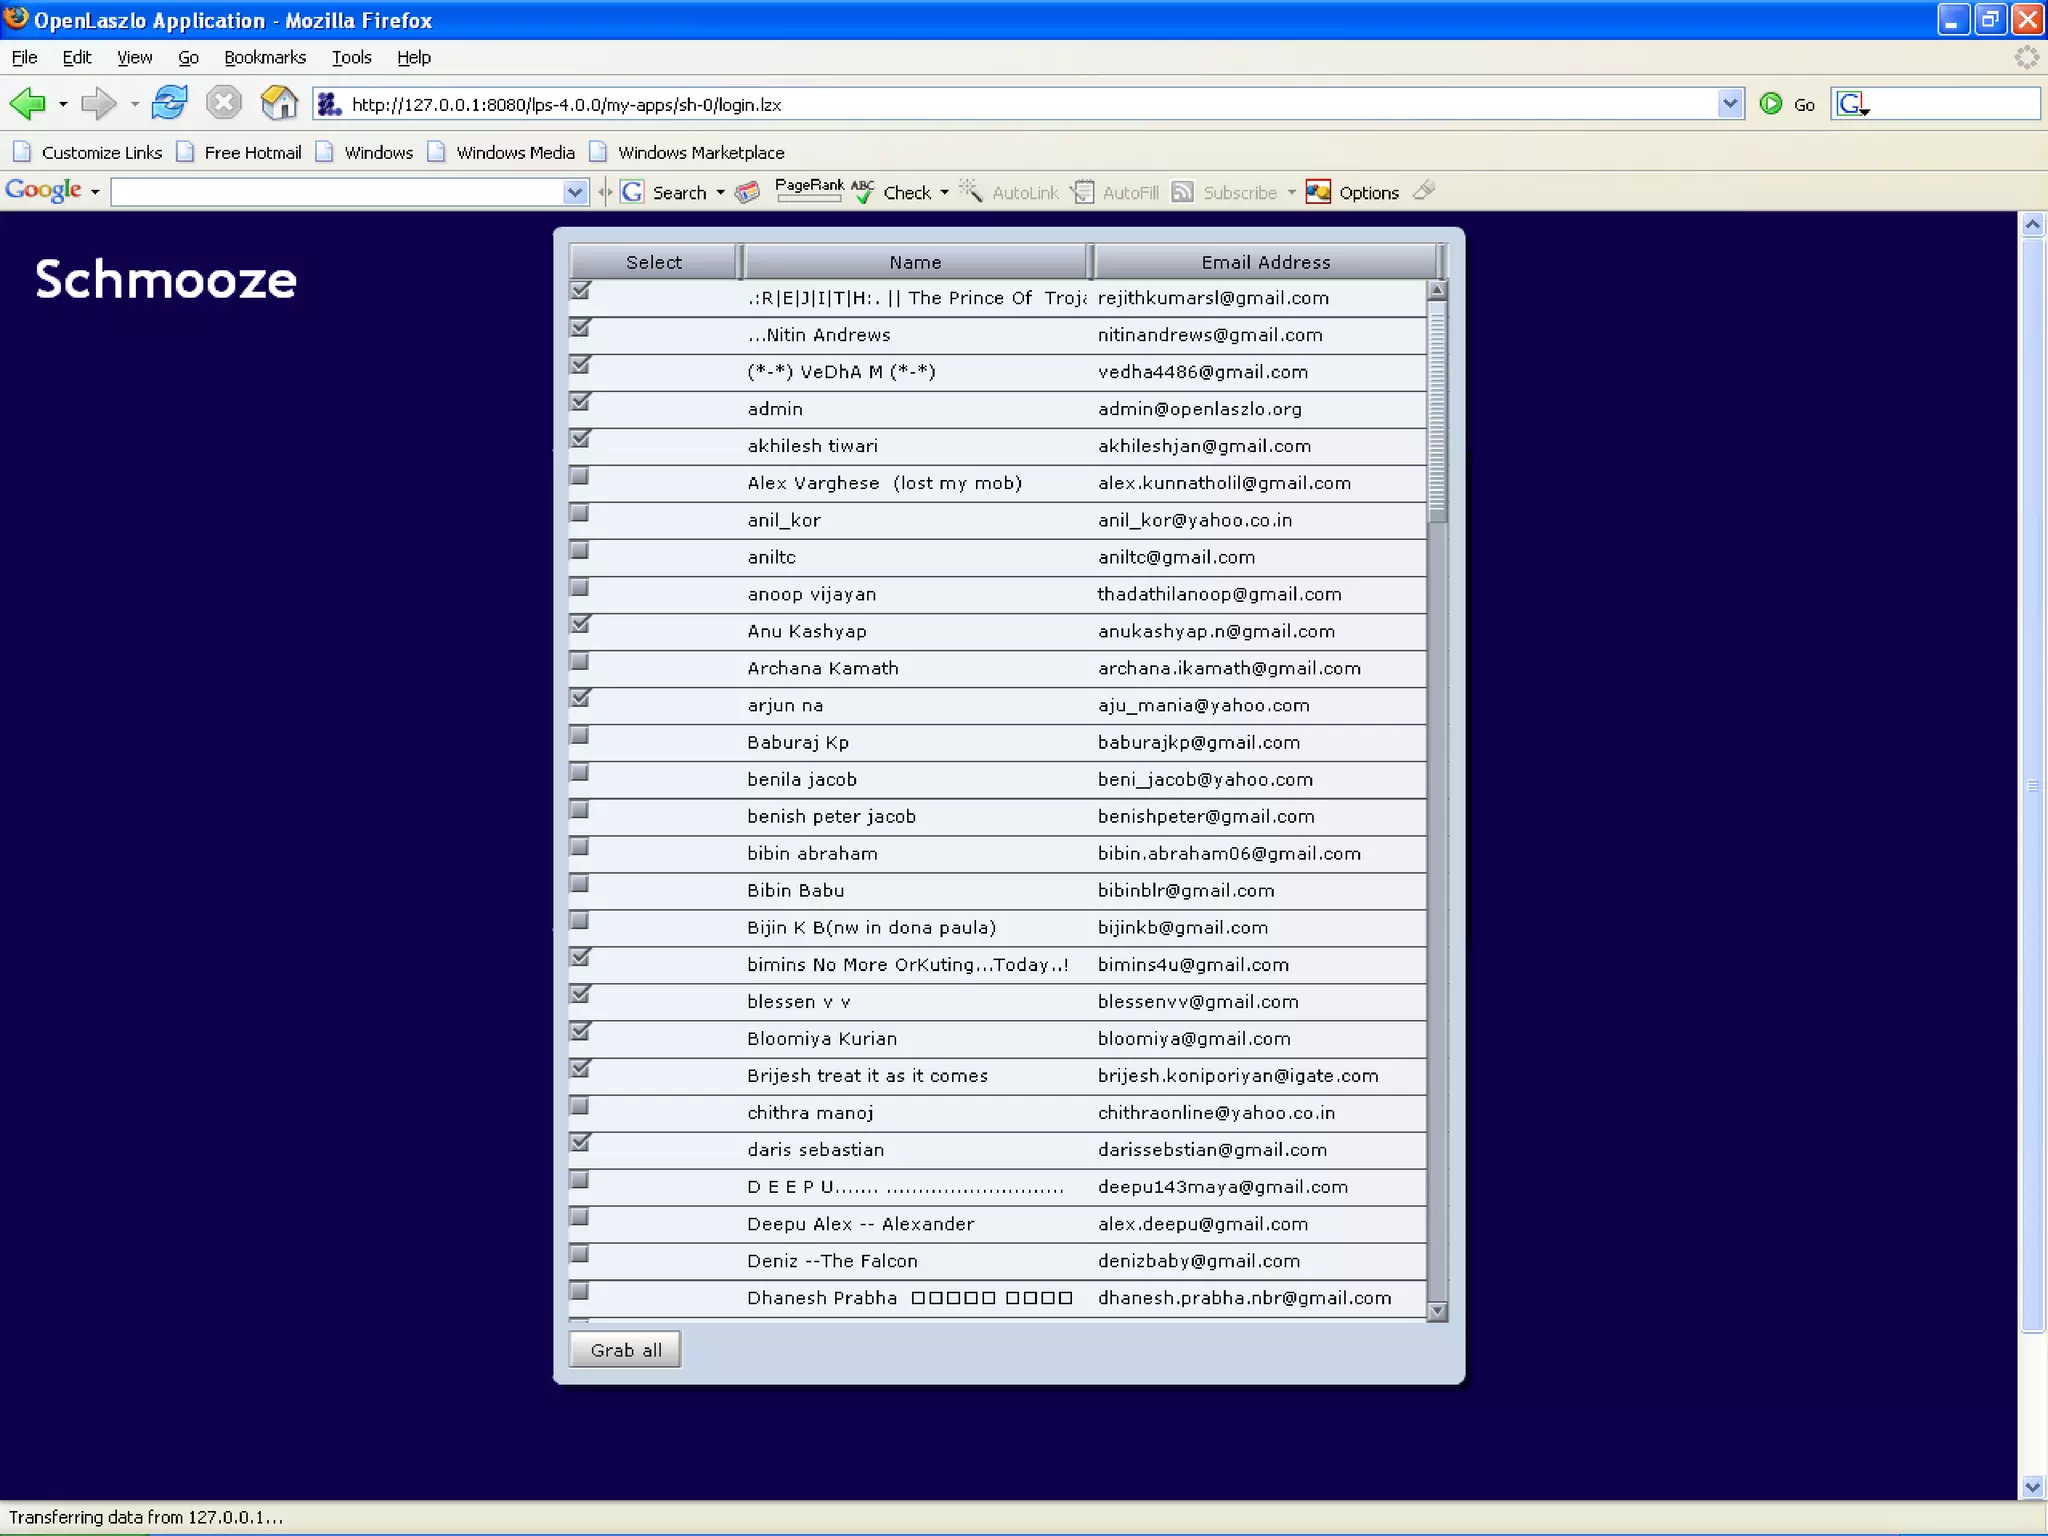Click the browser Back arrow icon
Image resolution: width=2048 pixels, height=1536 pixels.
click(28, 103)
